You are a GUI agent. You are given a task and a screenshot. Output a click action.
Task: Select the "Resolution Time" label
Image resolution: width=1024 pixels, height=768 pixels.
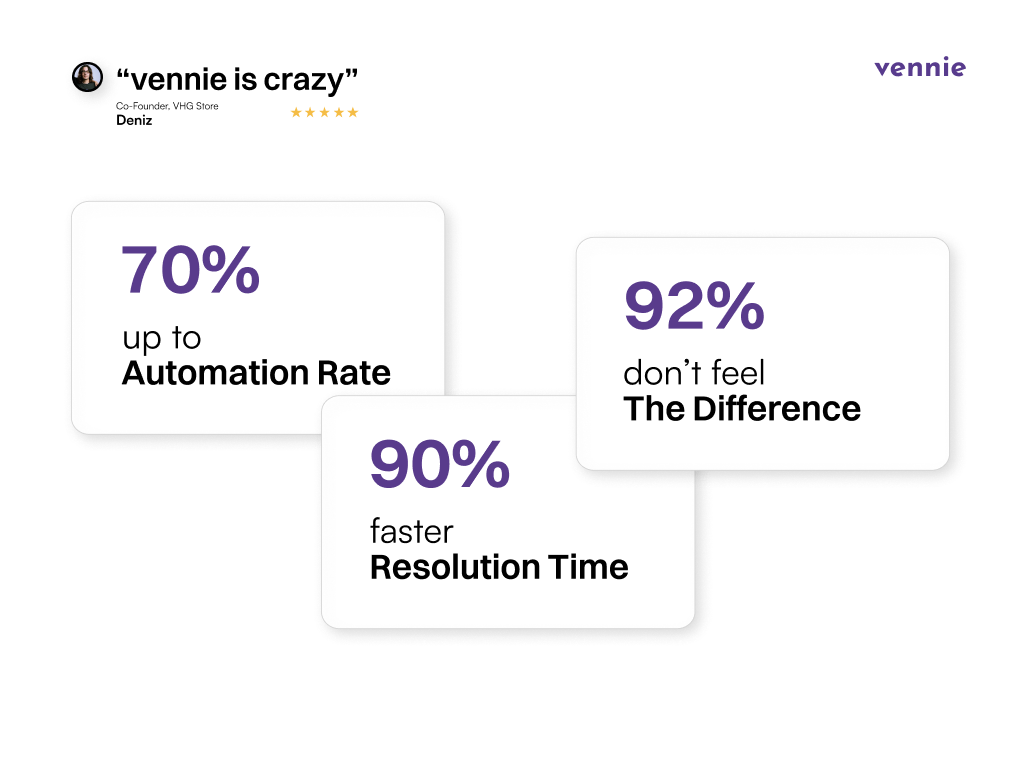pos(499,567)
